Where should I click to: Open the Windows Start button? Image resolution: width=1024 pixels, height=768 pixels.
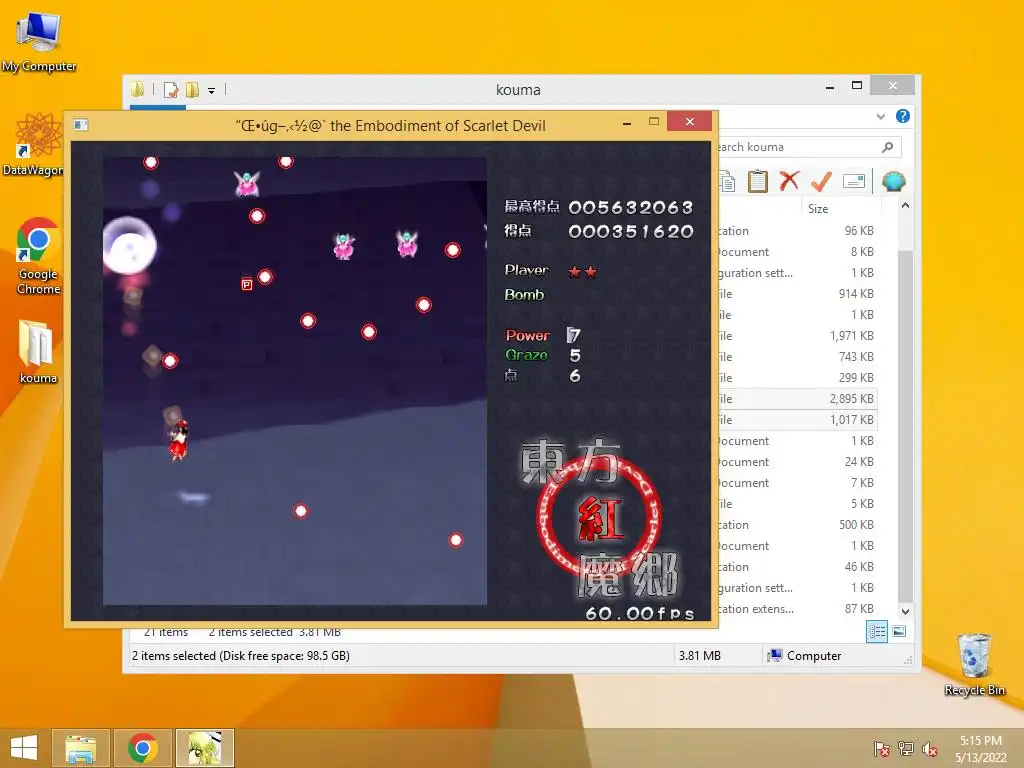click(24, 748)
